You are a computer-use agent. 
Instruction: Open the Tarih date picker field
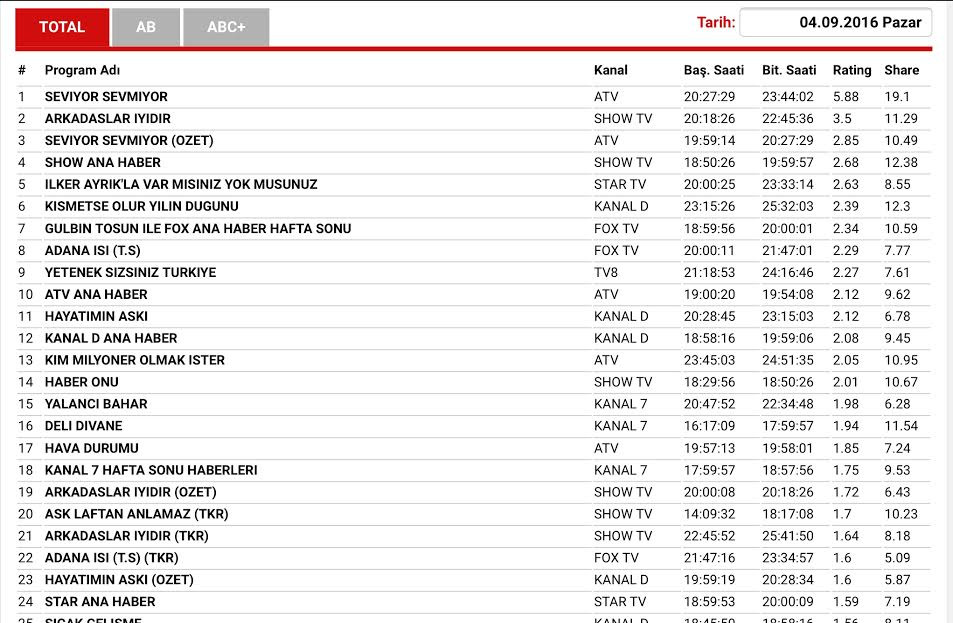coord(836,23)
